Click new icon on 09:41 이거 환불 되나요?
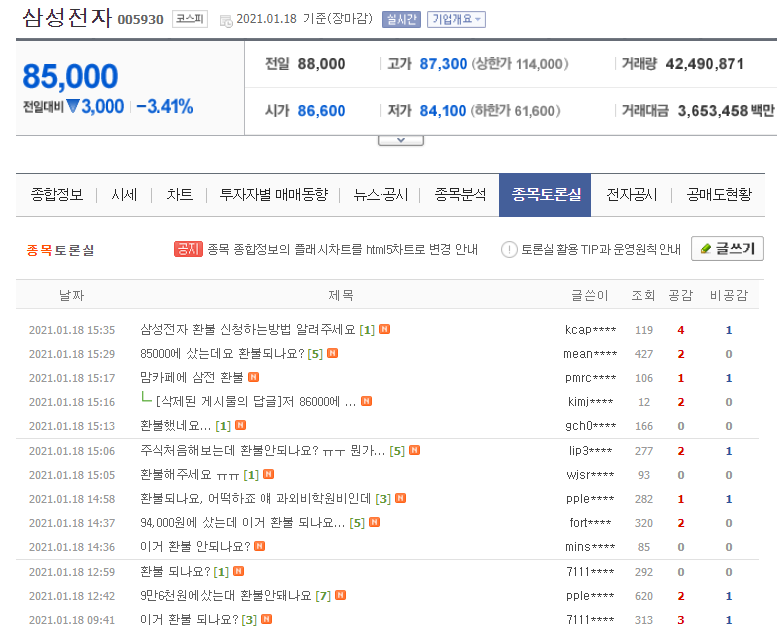This screenshot has width=777, height=638. tap(267, 619)
